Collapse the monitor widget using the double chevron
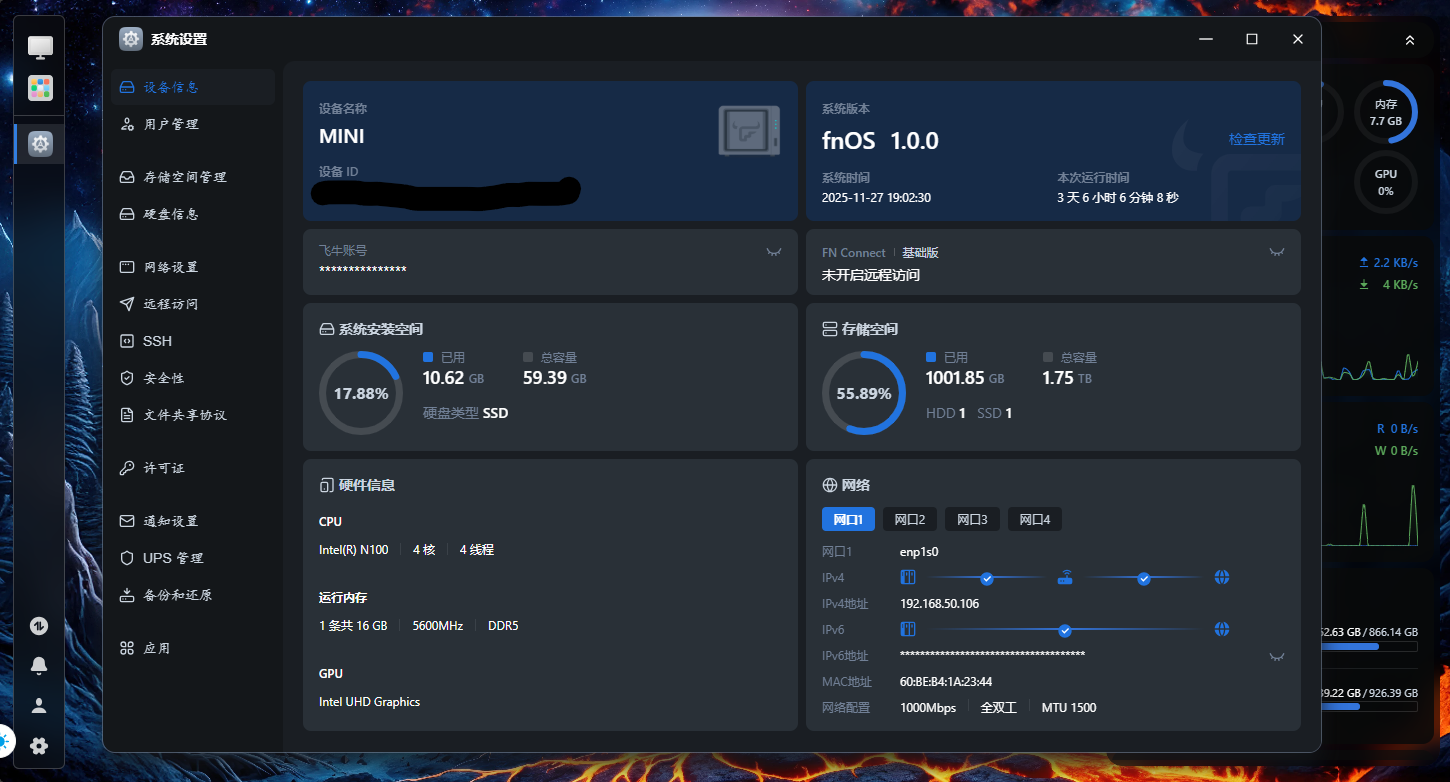The height and width of the screenshot is (782, 1450). pos(1410,40)
